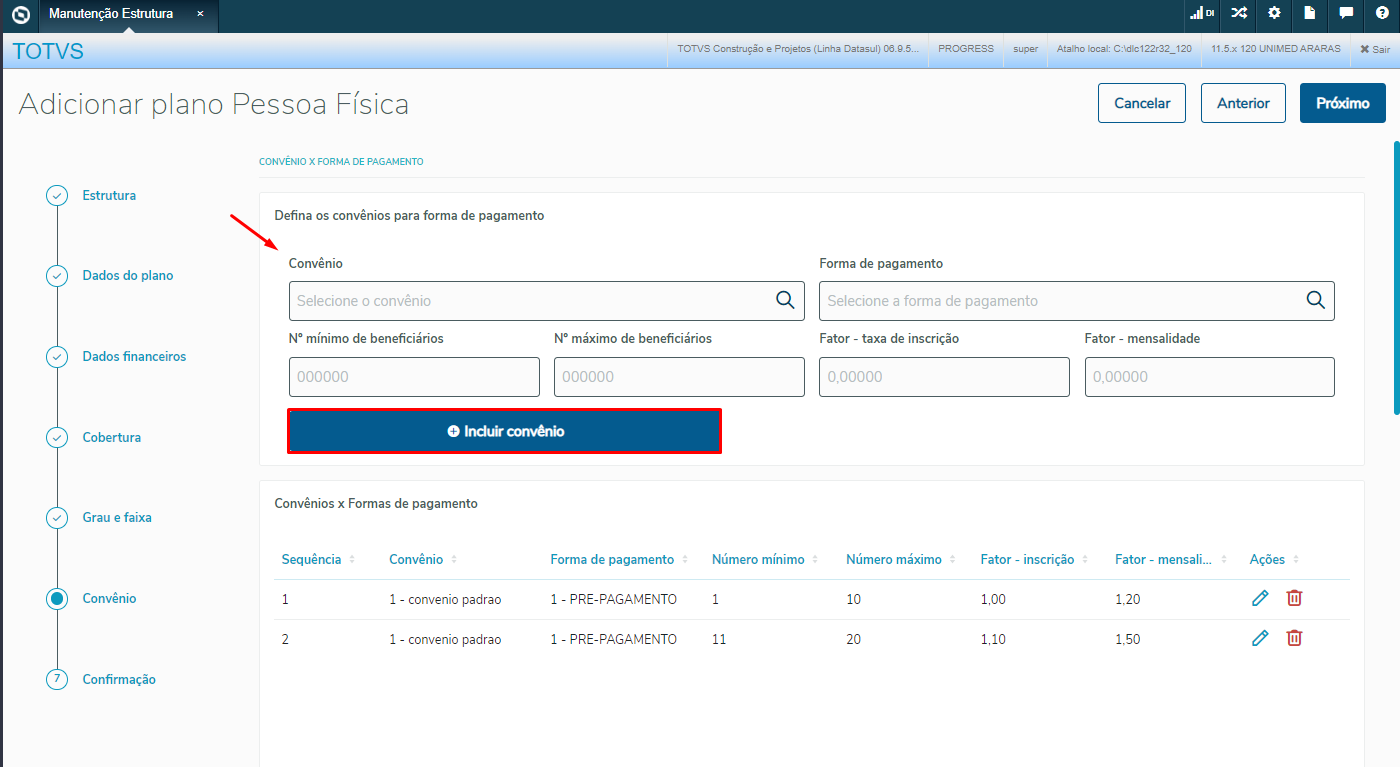The height and width of the screenshot is (767, 1400).
Task: Go to the Dados do plano step
Action: (128, 275)
